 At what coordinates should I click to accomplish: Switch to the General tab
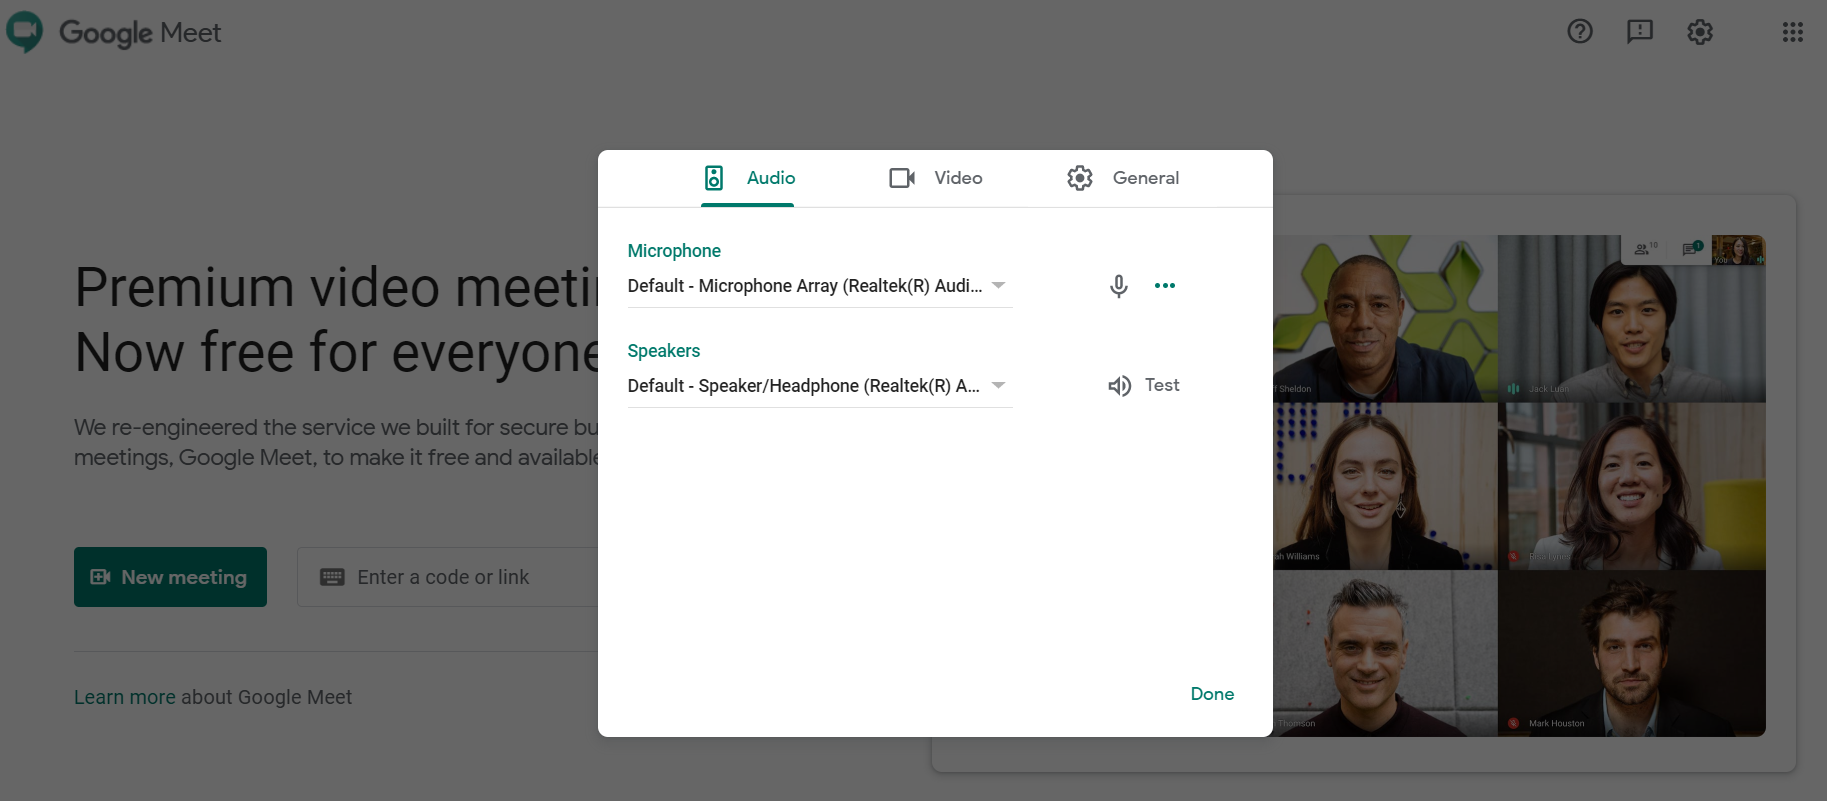coord(1123,178)
